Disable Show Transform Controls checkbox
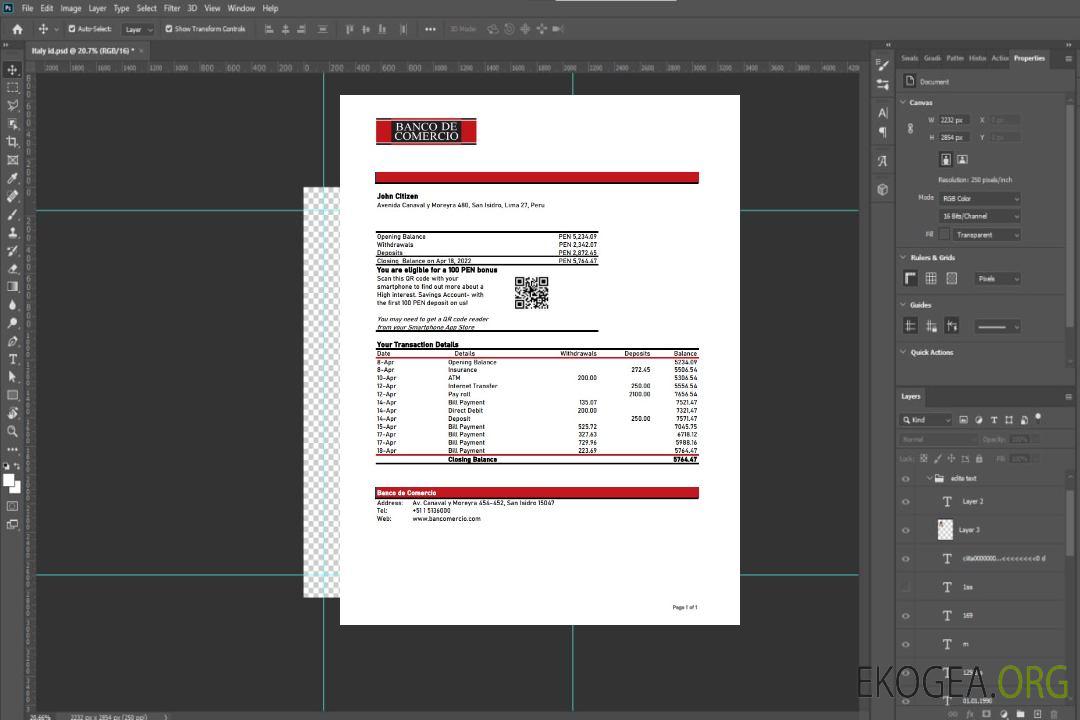This screenshot has height=720, width=1080. (168, 29)
